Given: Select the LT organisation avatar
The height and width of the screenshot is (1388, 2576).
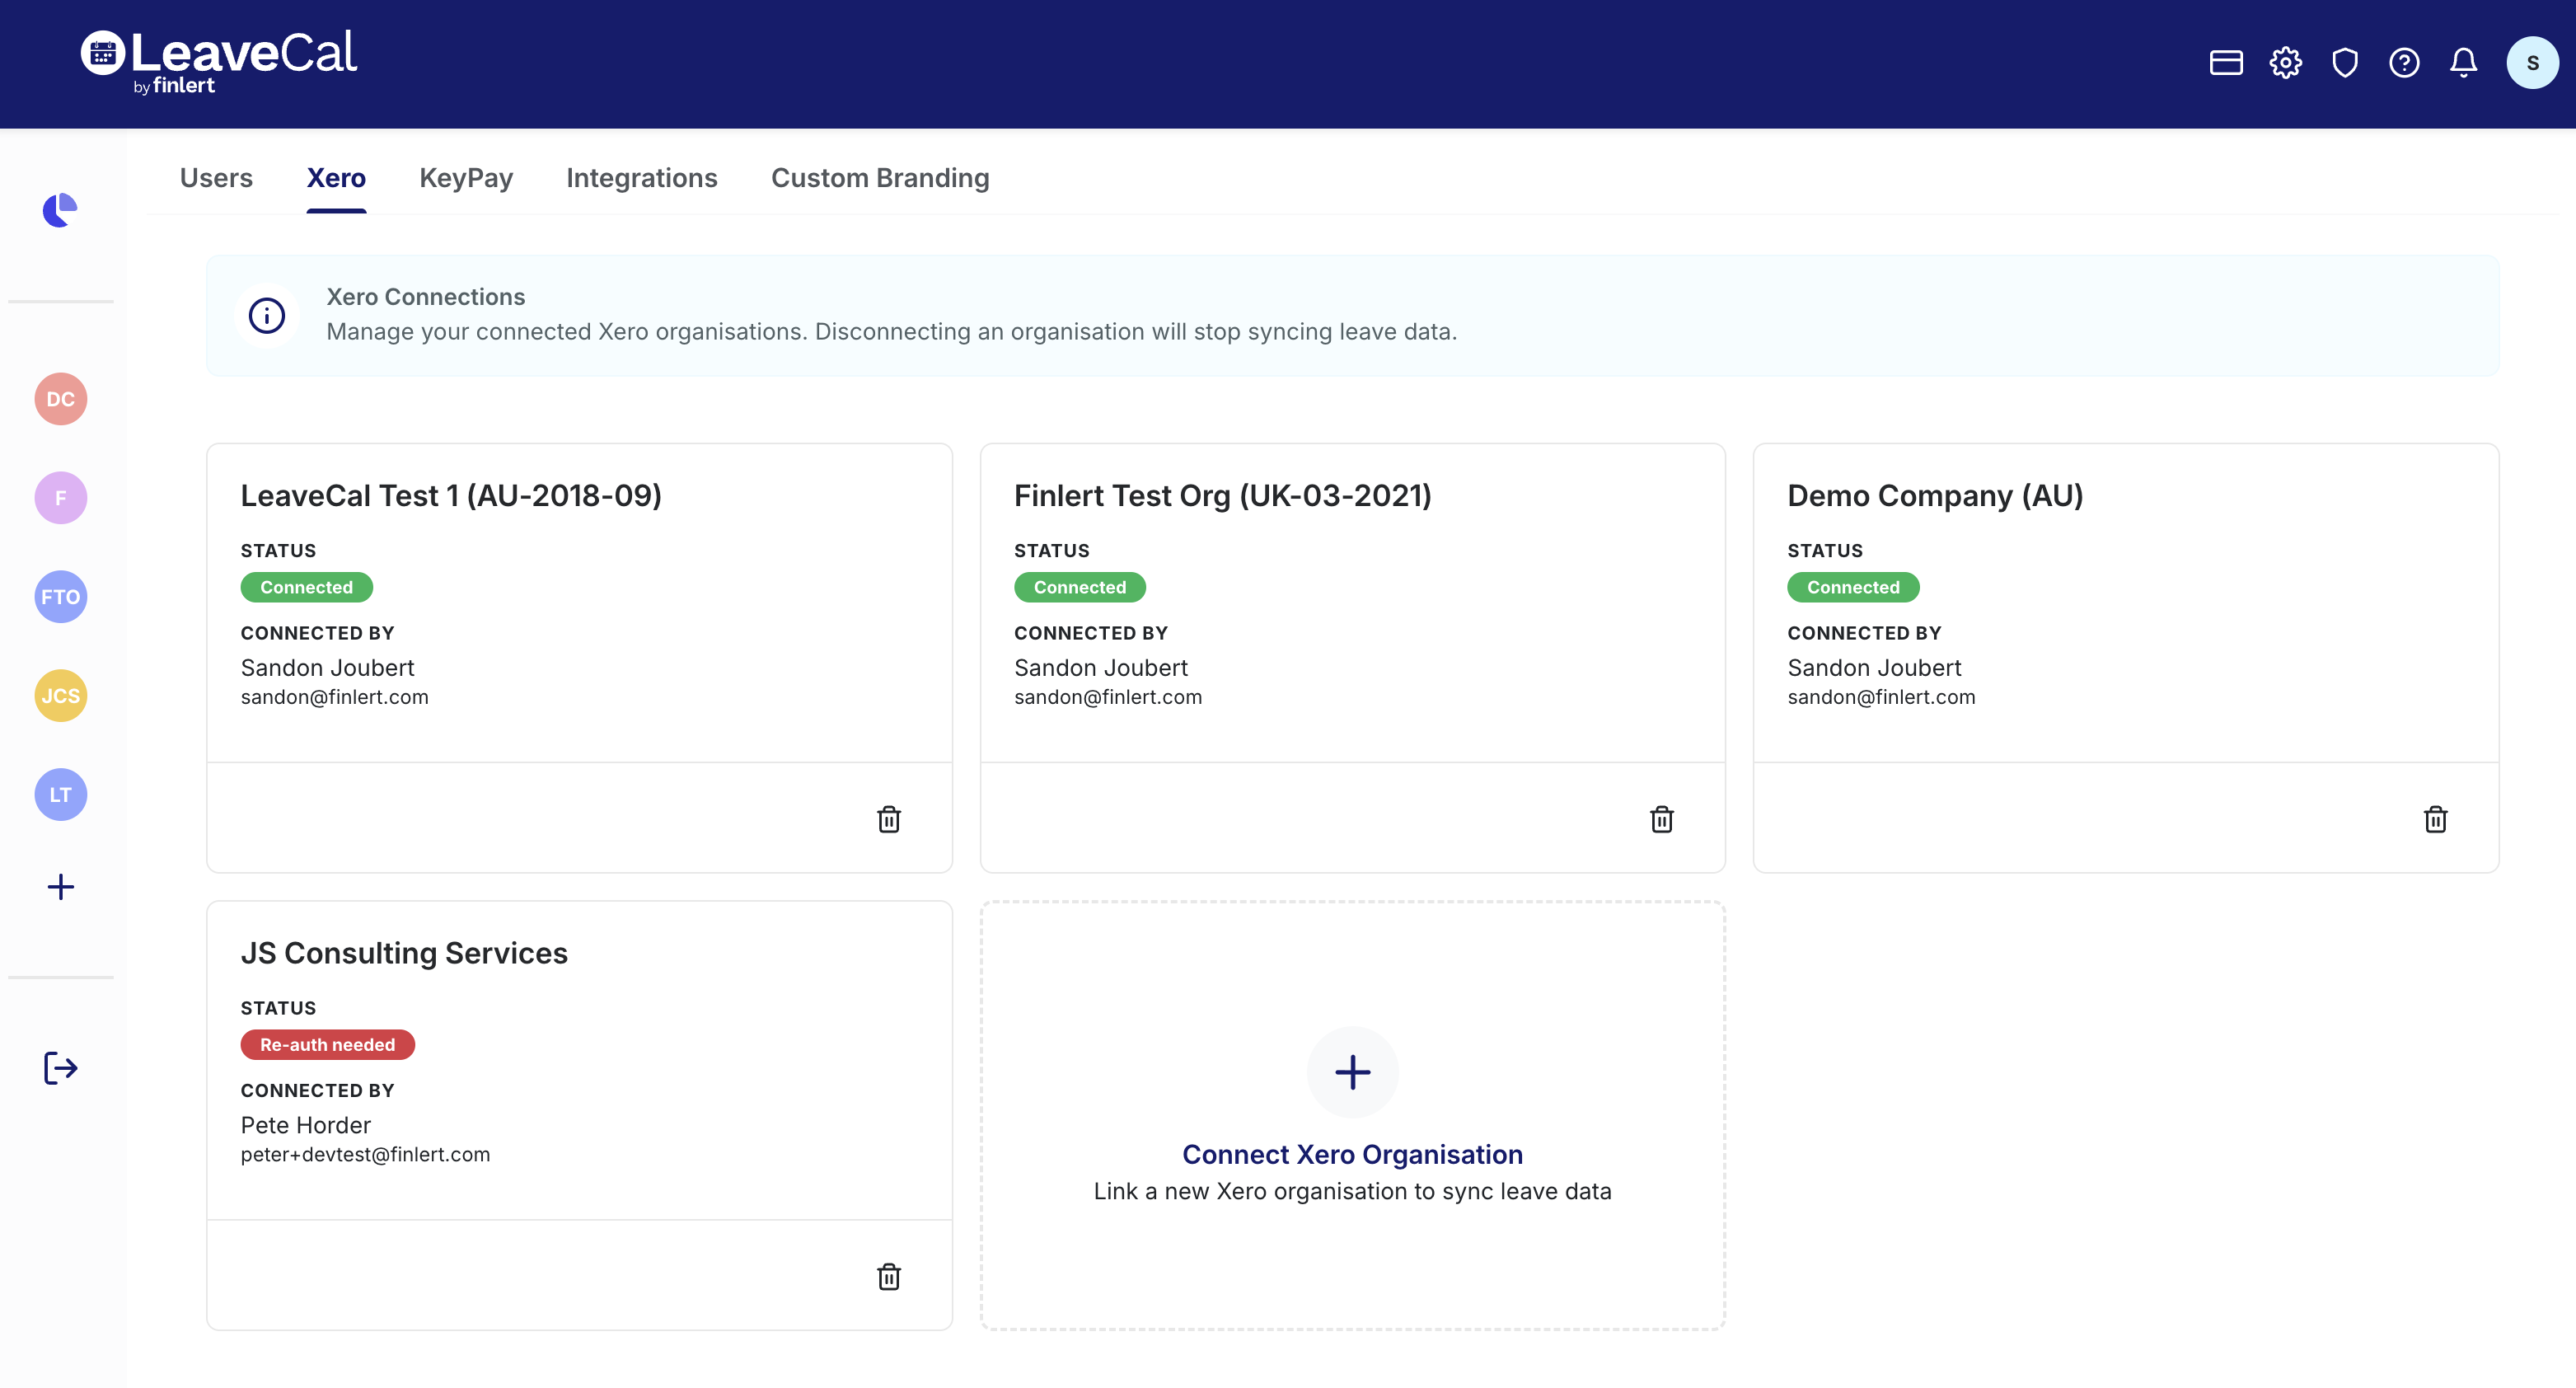Looking at the screenshot, I should pos(61,795).
